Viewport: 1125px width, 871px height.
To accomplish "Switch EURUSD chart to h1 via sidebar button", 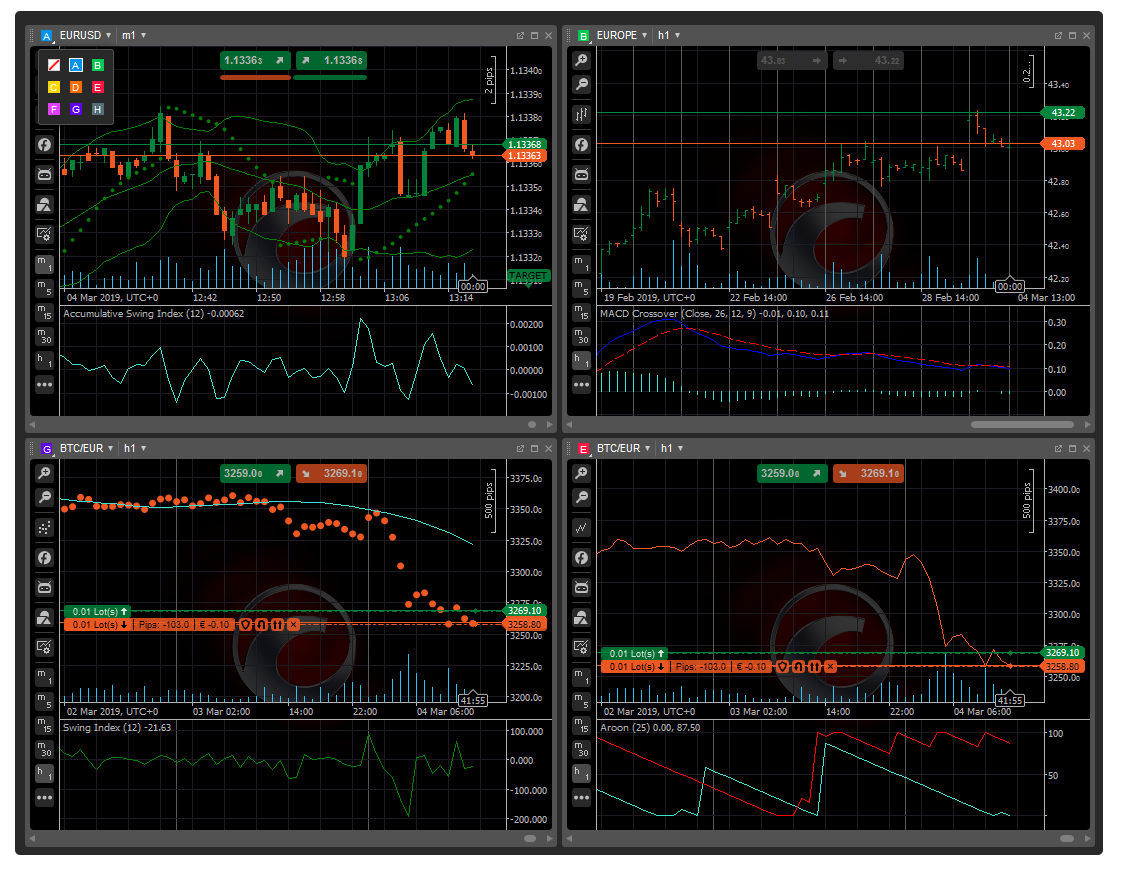I will [x=44, y=360].
